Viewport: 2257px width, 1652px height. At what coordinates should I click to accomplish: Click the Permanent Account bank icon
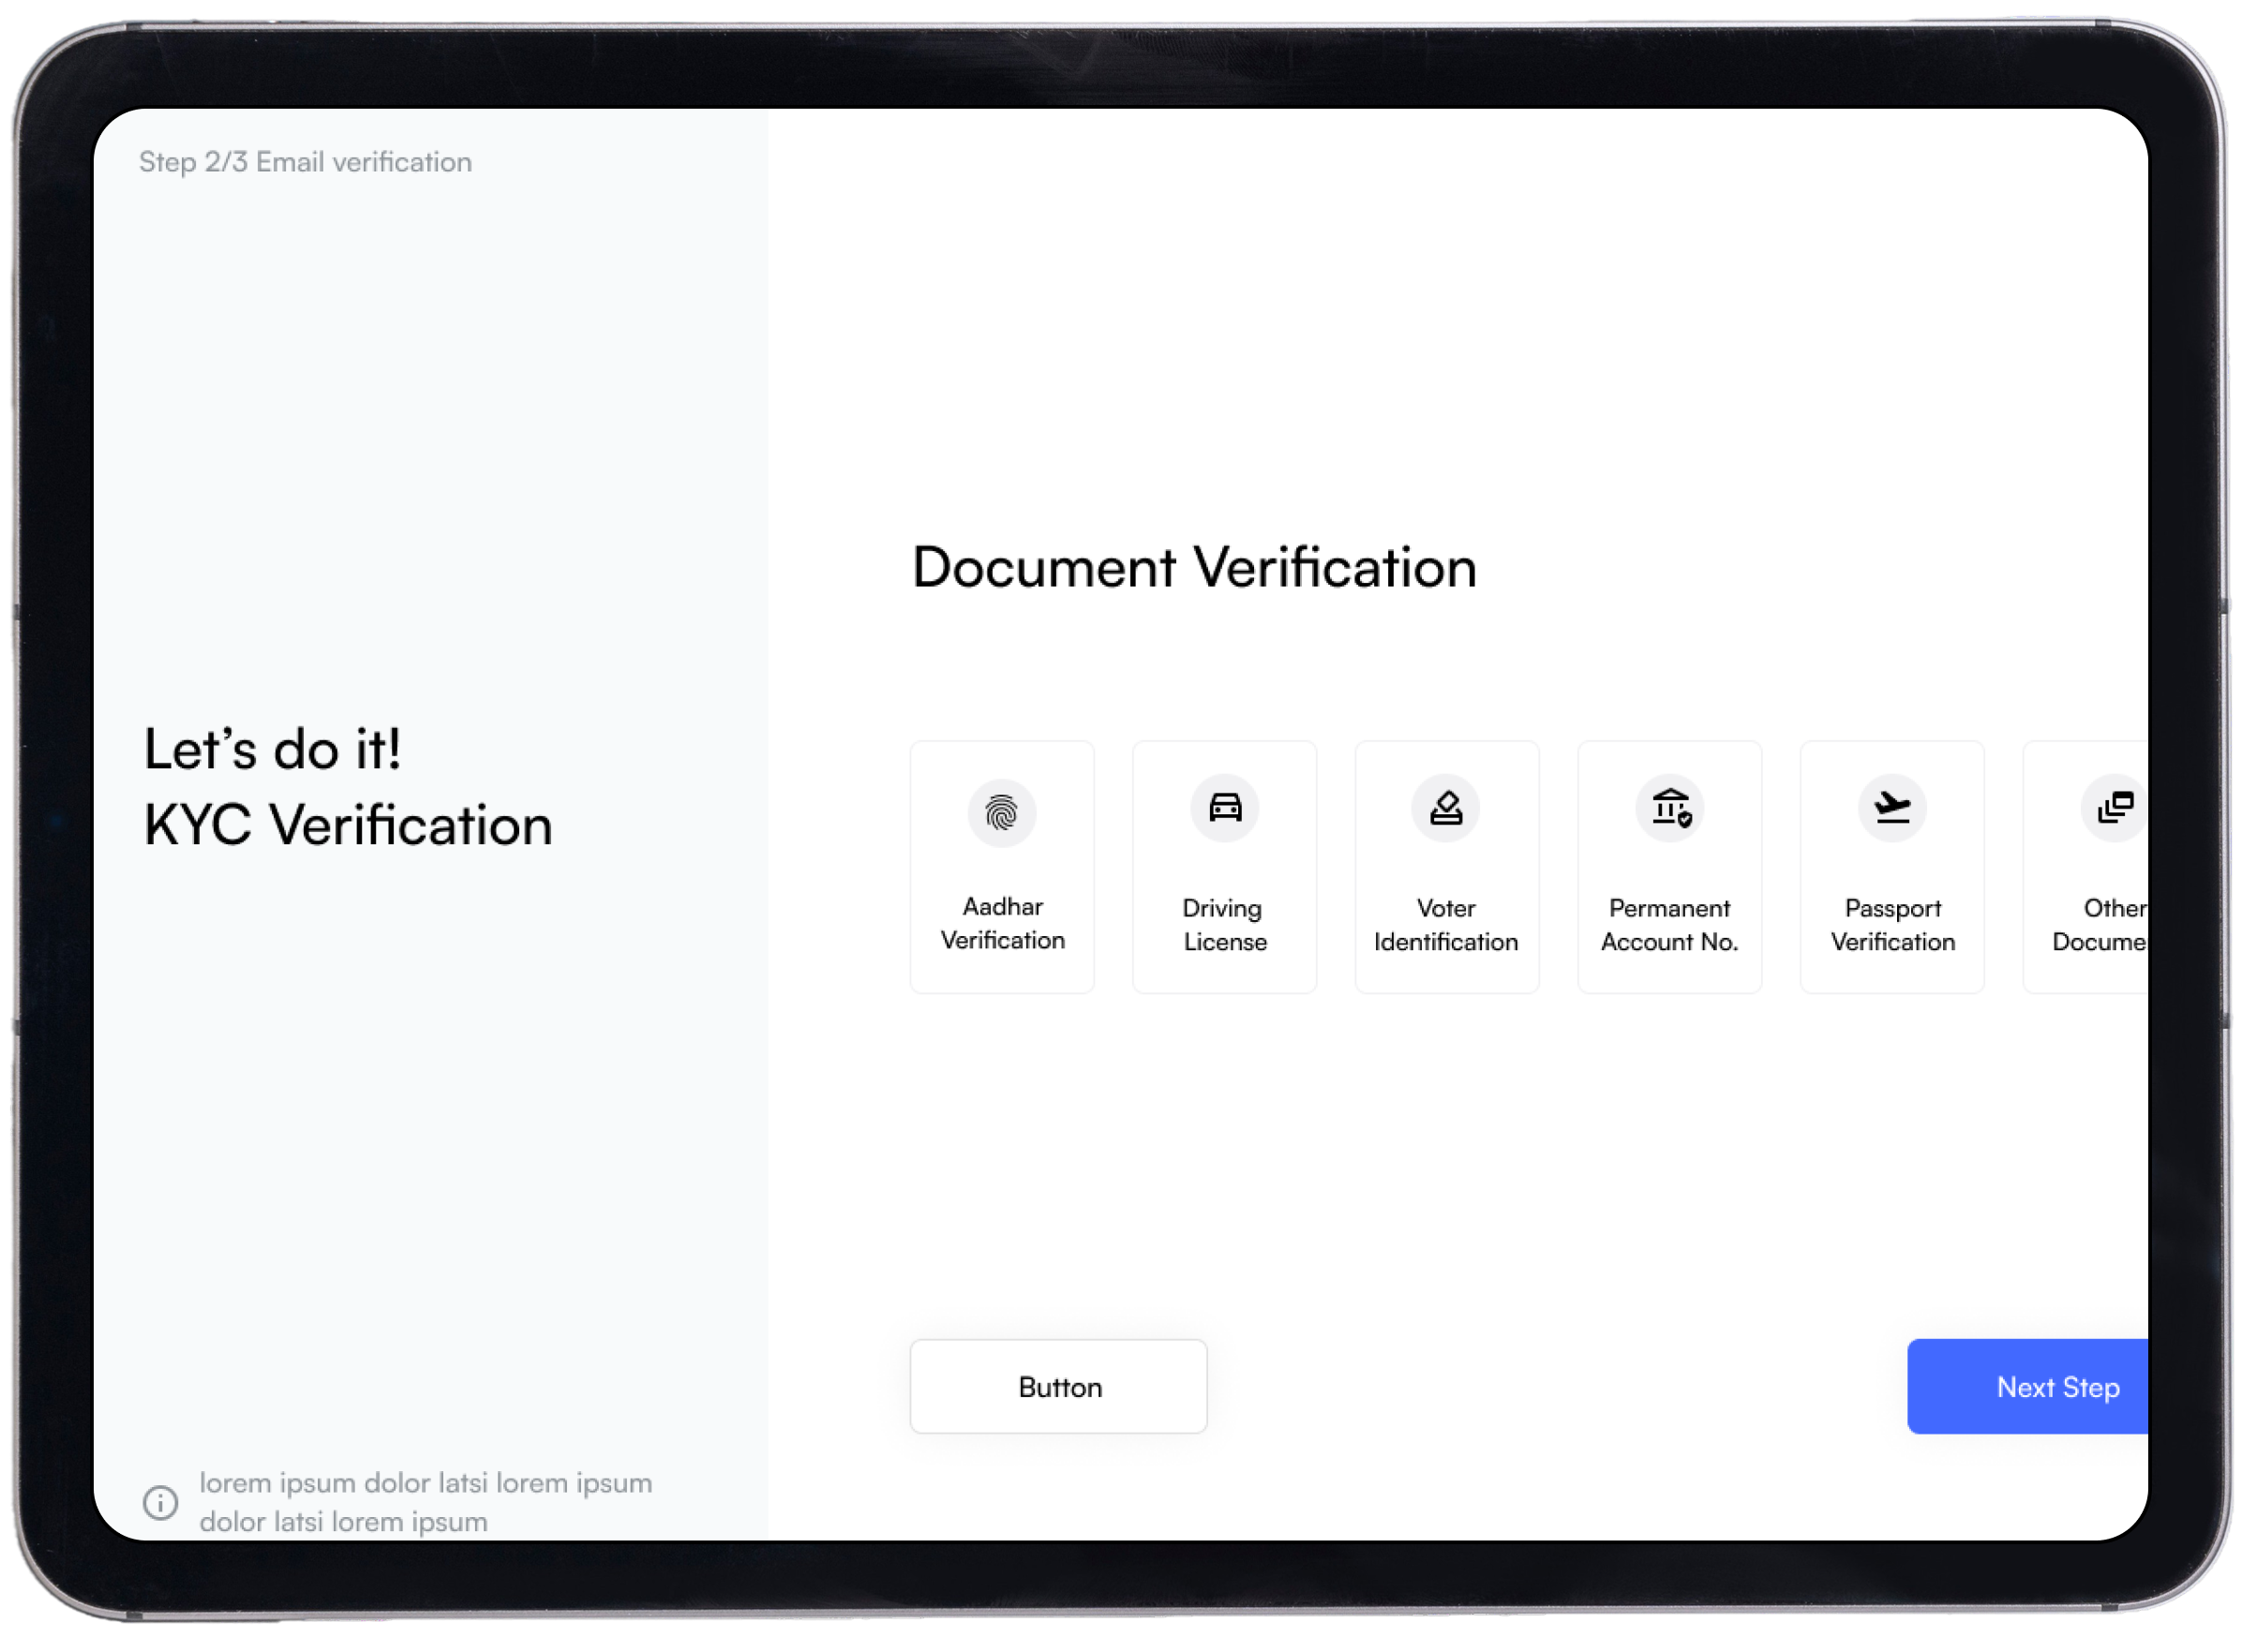click(1669, 807)
